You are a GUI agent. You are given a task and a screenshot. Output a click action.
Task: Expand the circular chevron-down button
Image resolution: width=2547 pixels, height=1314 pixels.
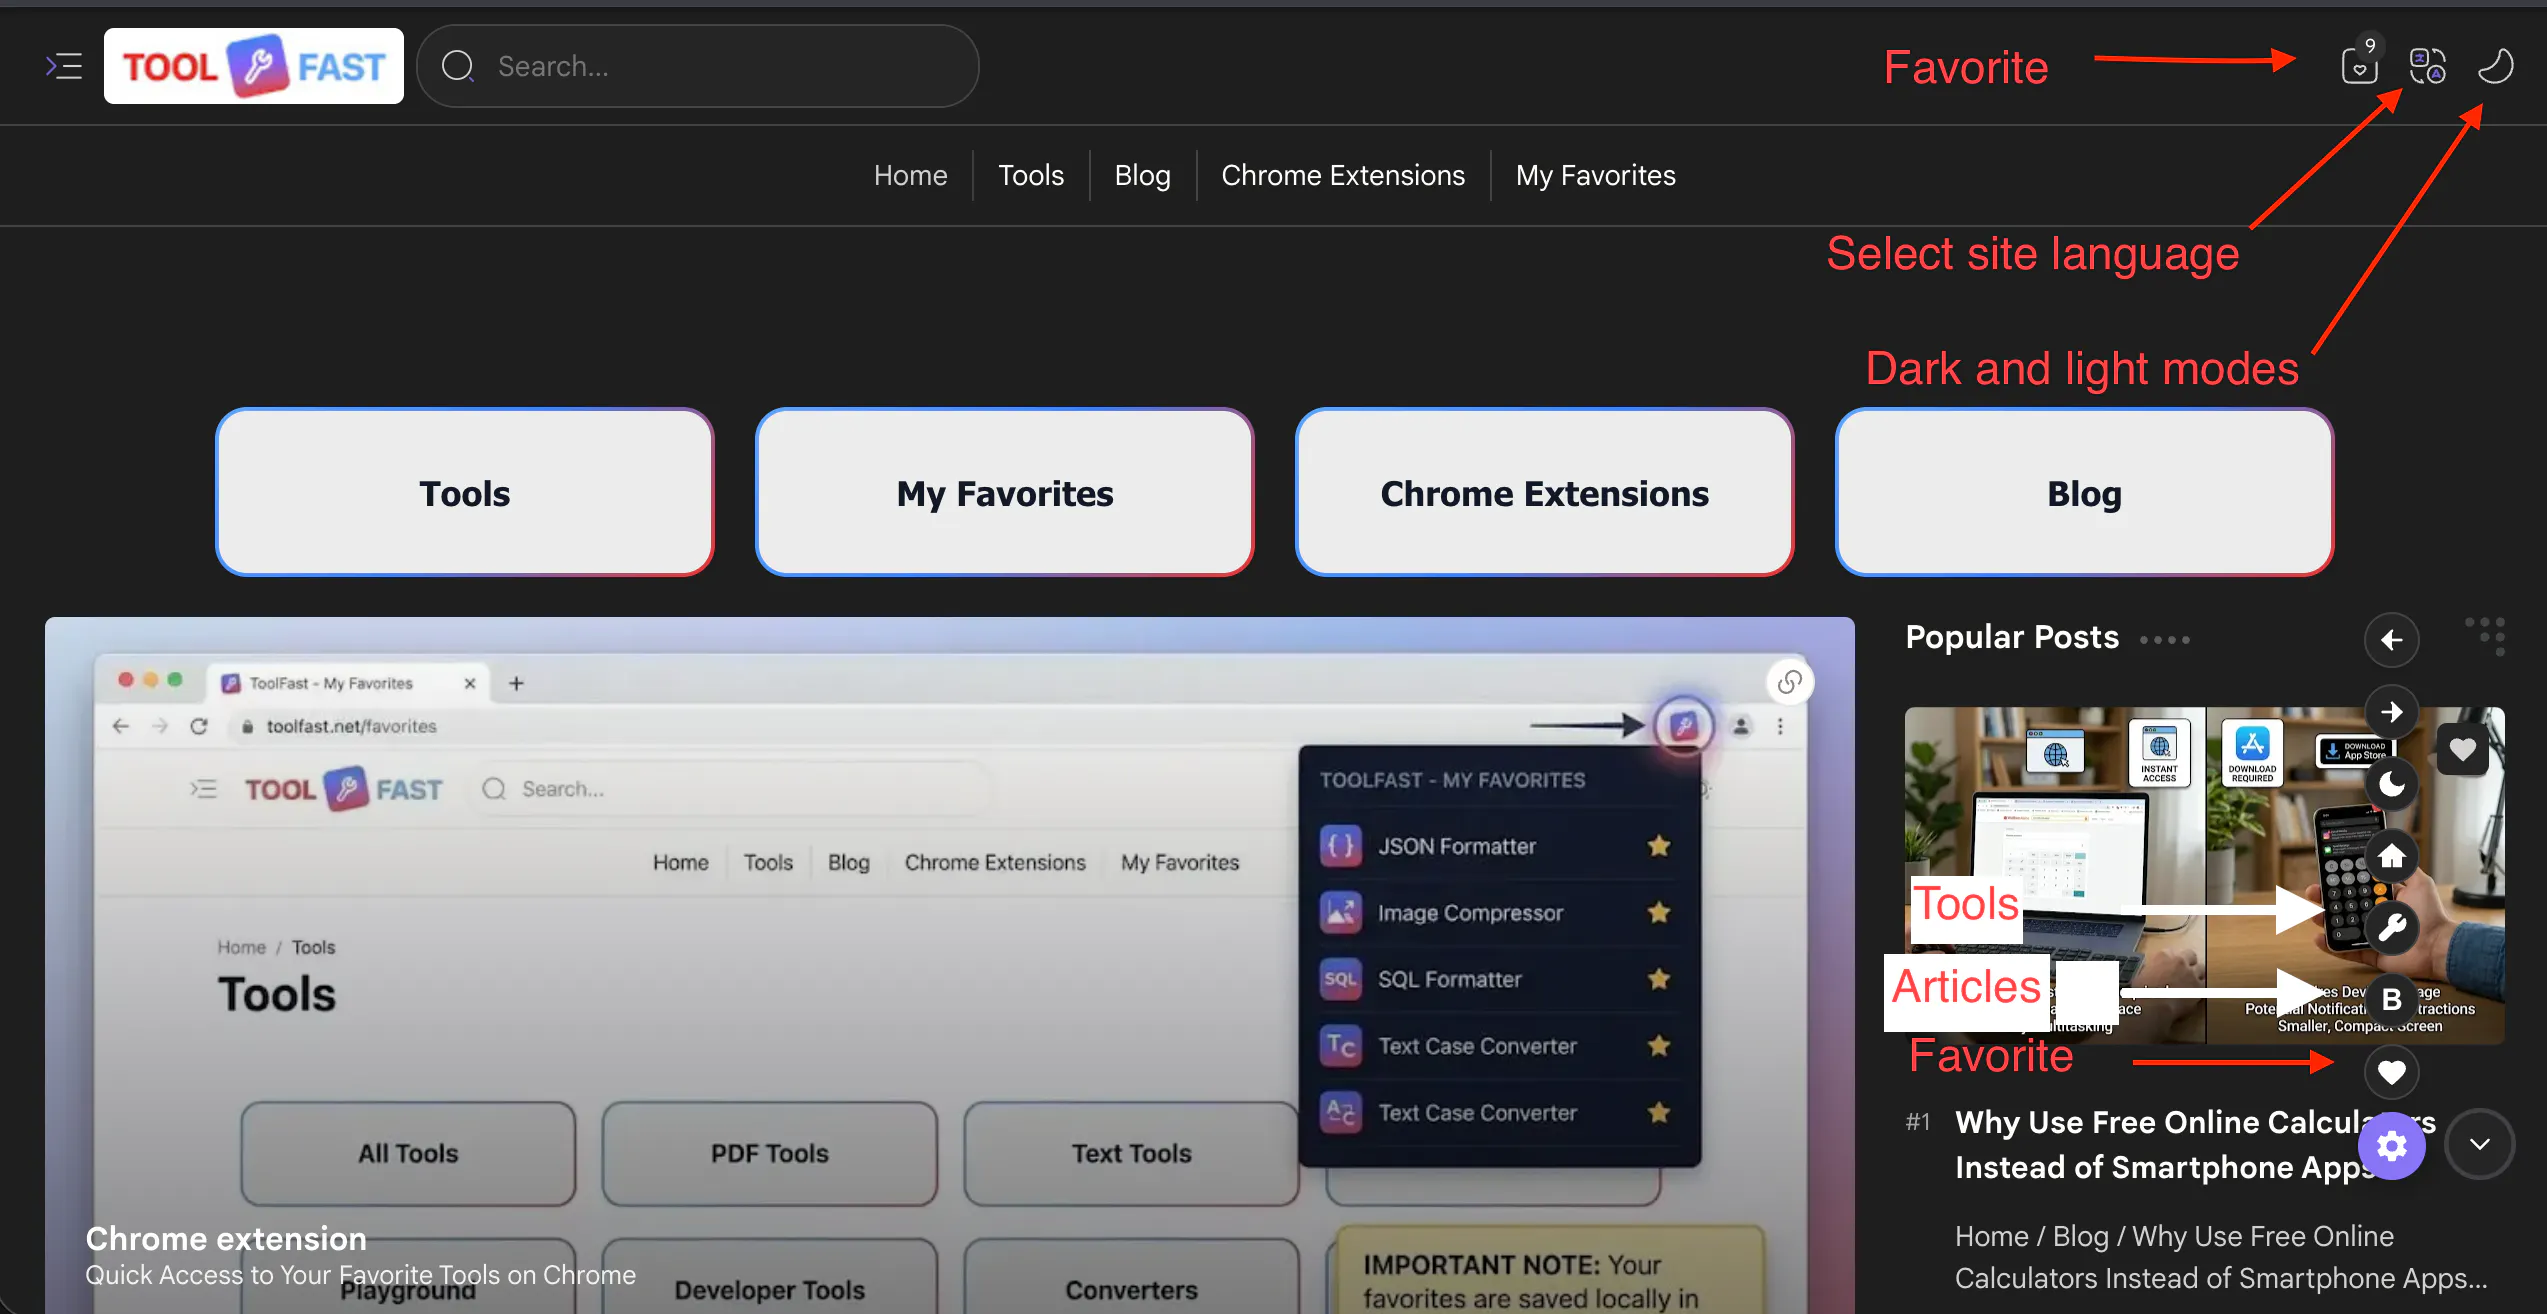2480,1144
